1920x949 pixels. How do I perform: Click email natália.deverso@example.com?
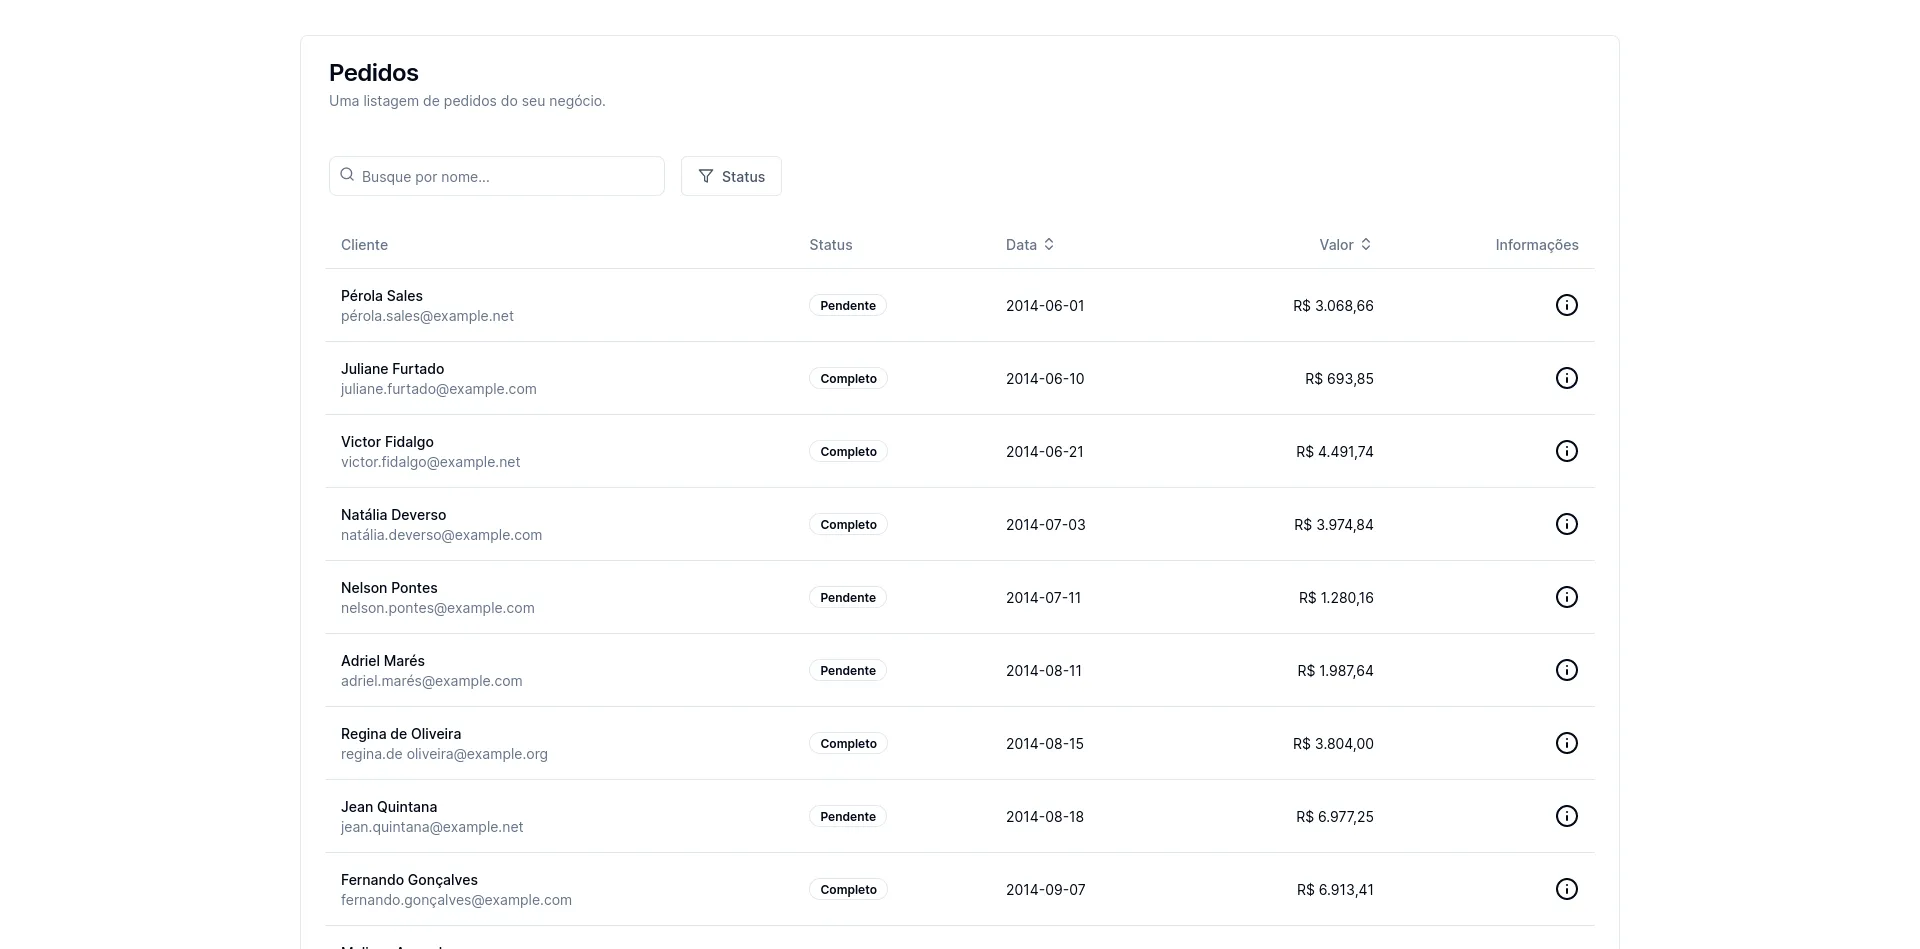coord(442,535)
